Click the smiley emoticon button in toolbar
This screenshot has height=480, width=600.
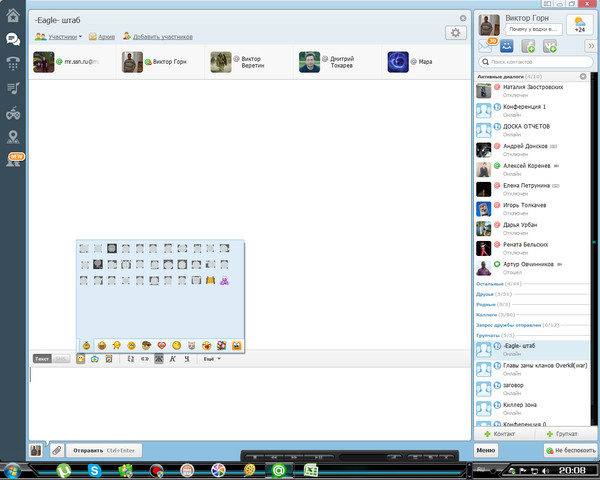(x=80, y=359)
